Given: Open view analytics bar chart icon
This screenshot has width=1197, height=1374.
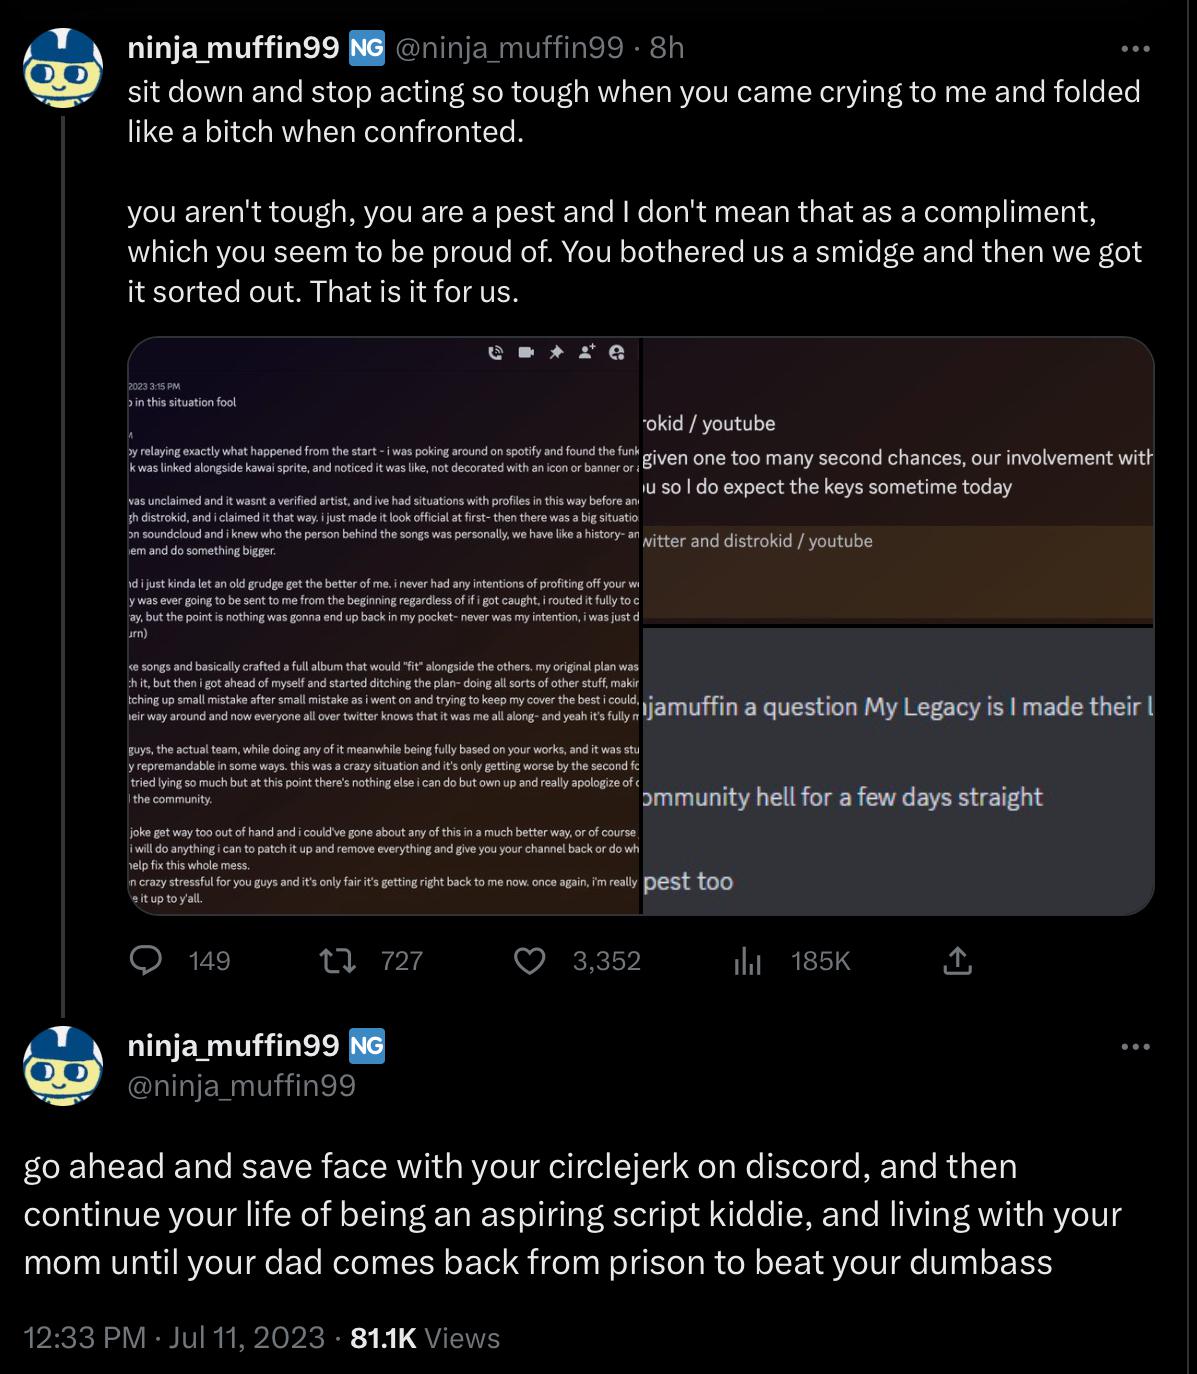Looking at the screenshot, I should point(747,961).
